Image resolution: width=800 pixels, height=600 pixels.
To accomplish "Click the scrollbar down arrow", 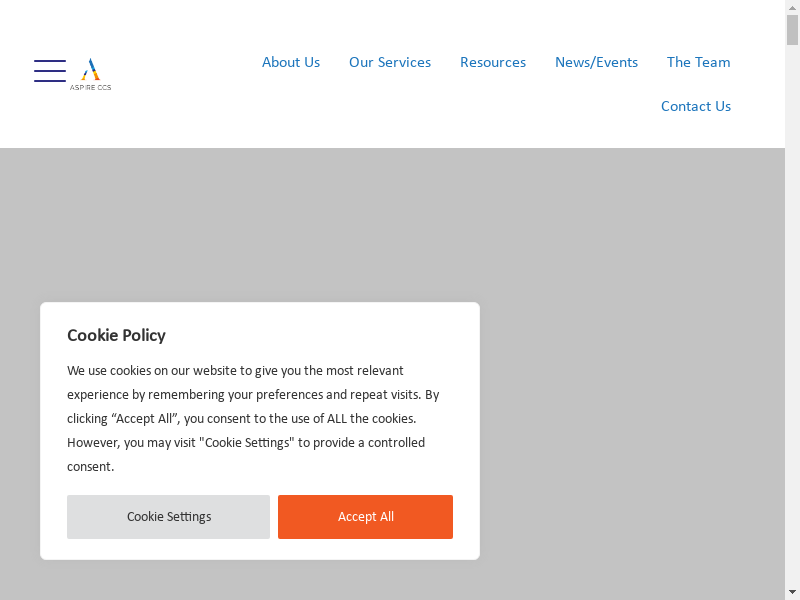I will [x=792, y=591].
